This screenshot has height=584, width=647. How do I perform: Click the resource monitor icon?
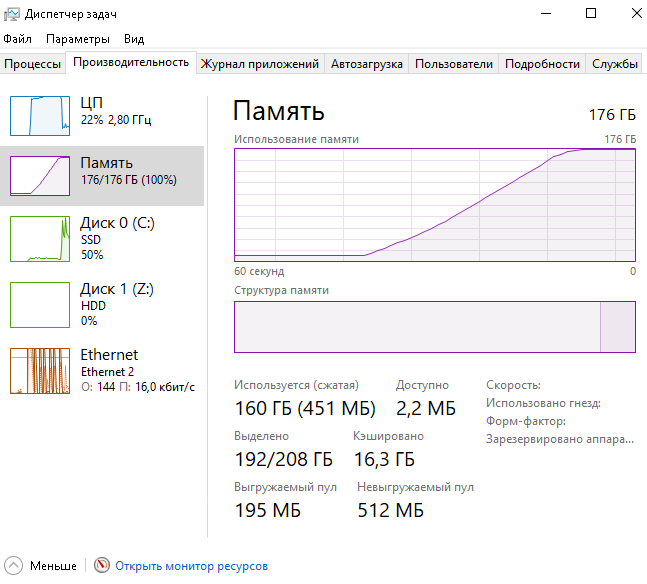[102, 566]
